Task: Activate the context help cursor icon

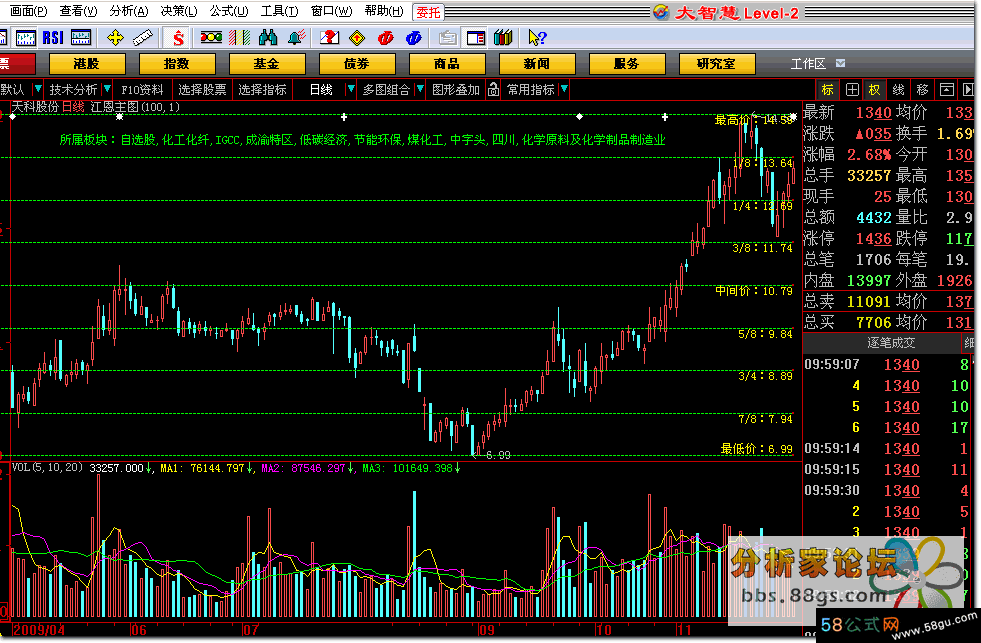Action: pyautogui.click(x=537, y=38)
